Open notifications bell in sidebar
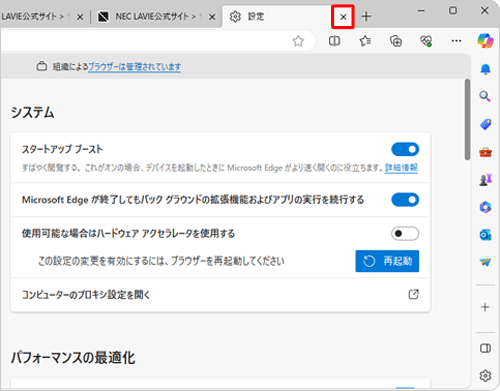The image size is (500, 391). tap(485, 69)
